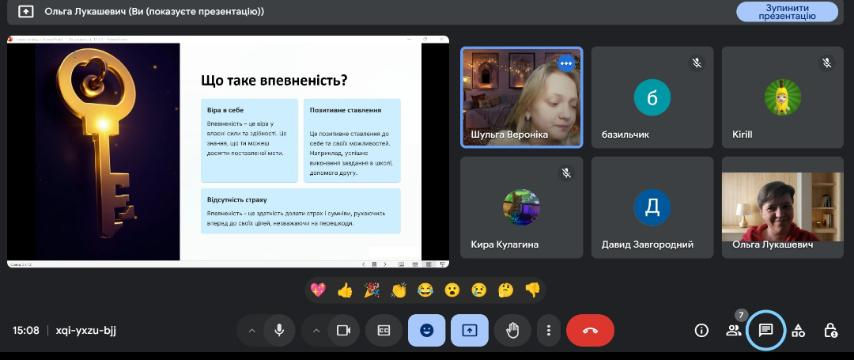Click the базильчик name label
The height and width of the screenshot is (360, 854).
(625, 134)
